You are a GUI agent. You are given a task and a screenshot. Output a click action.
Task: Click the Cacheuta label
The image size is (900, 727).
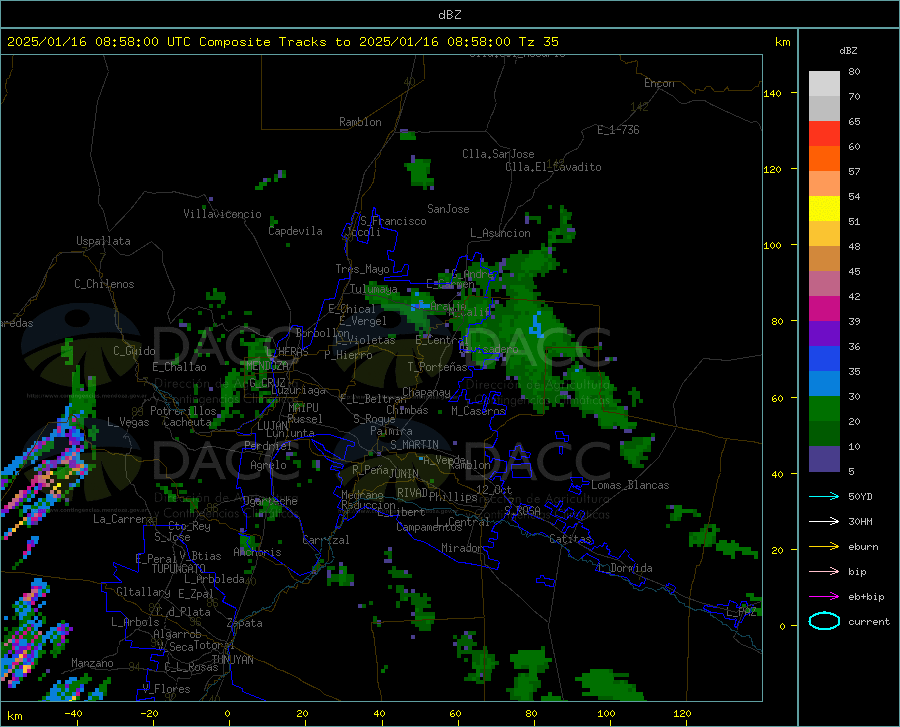(187, 422)
